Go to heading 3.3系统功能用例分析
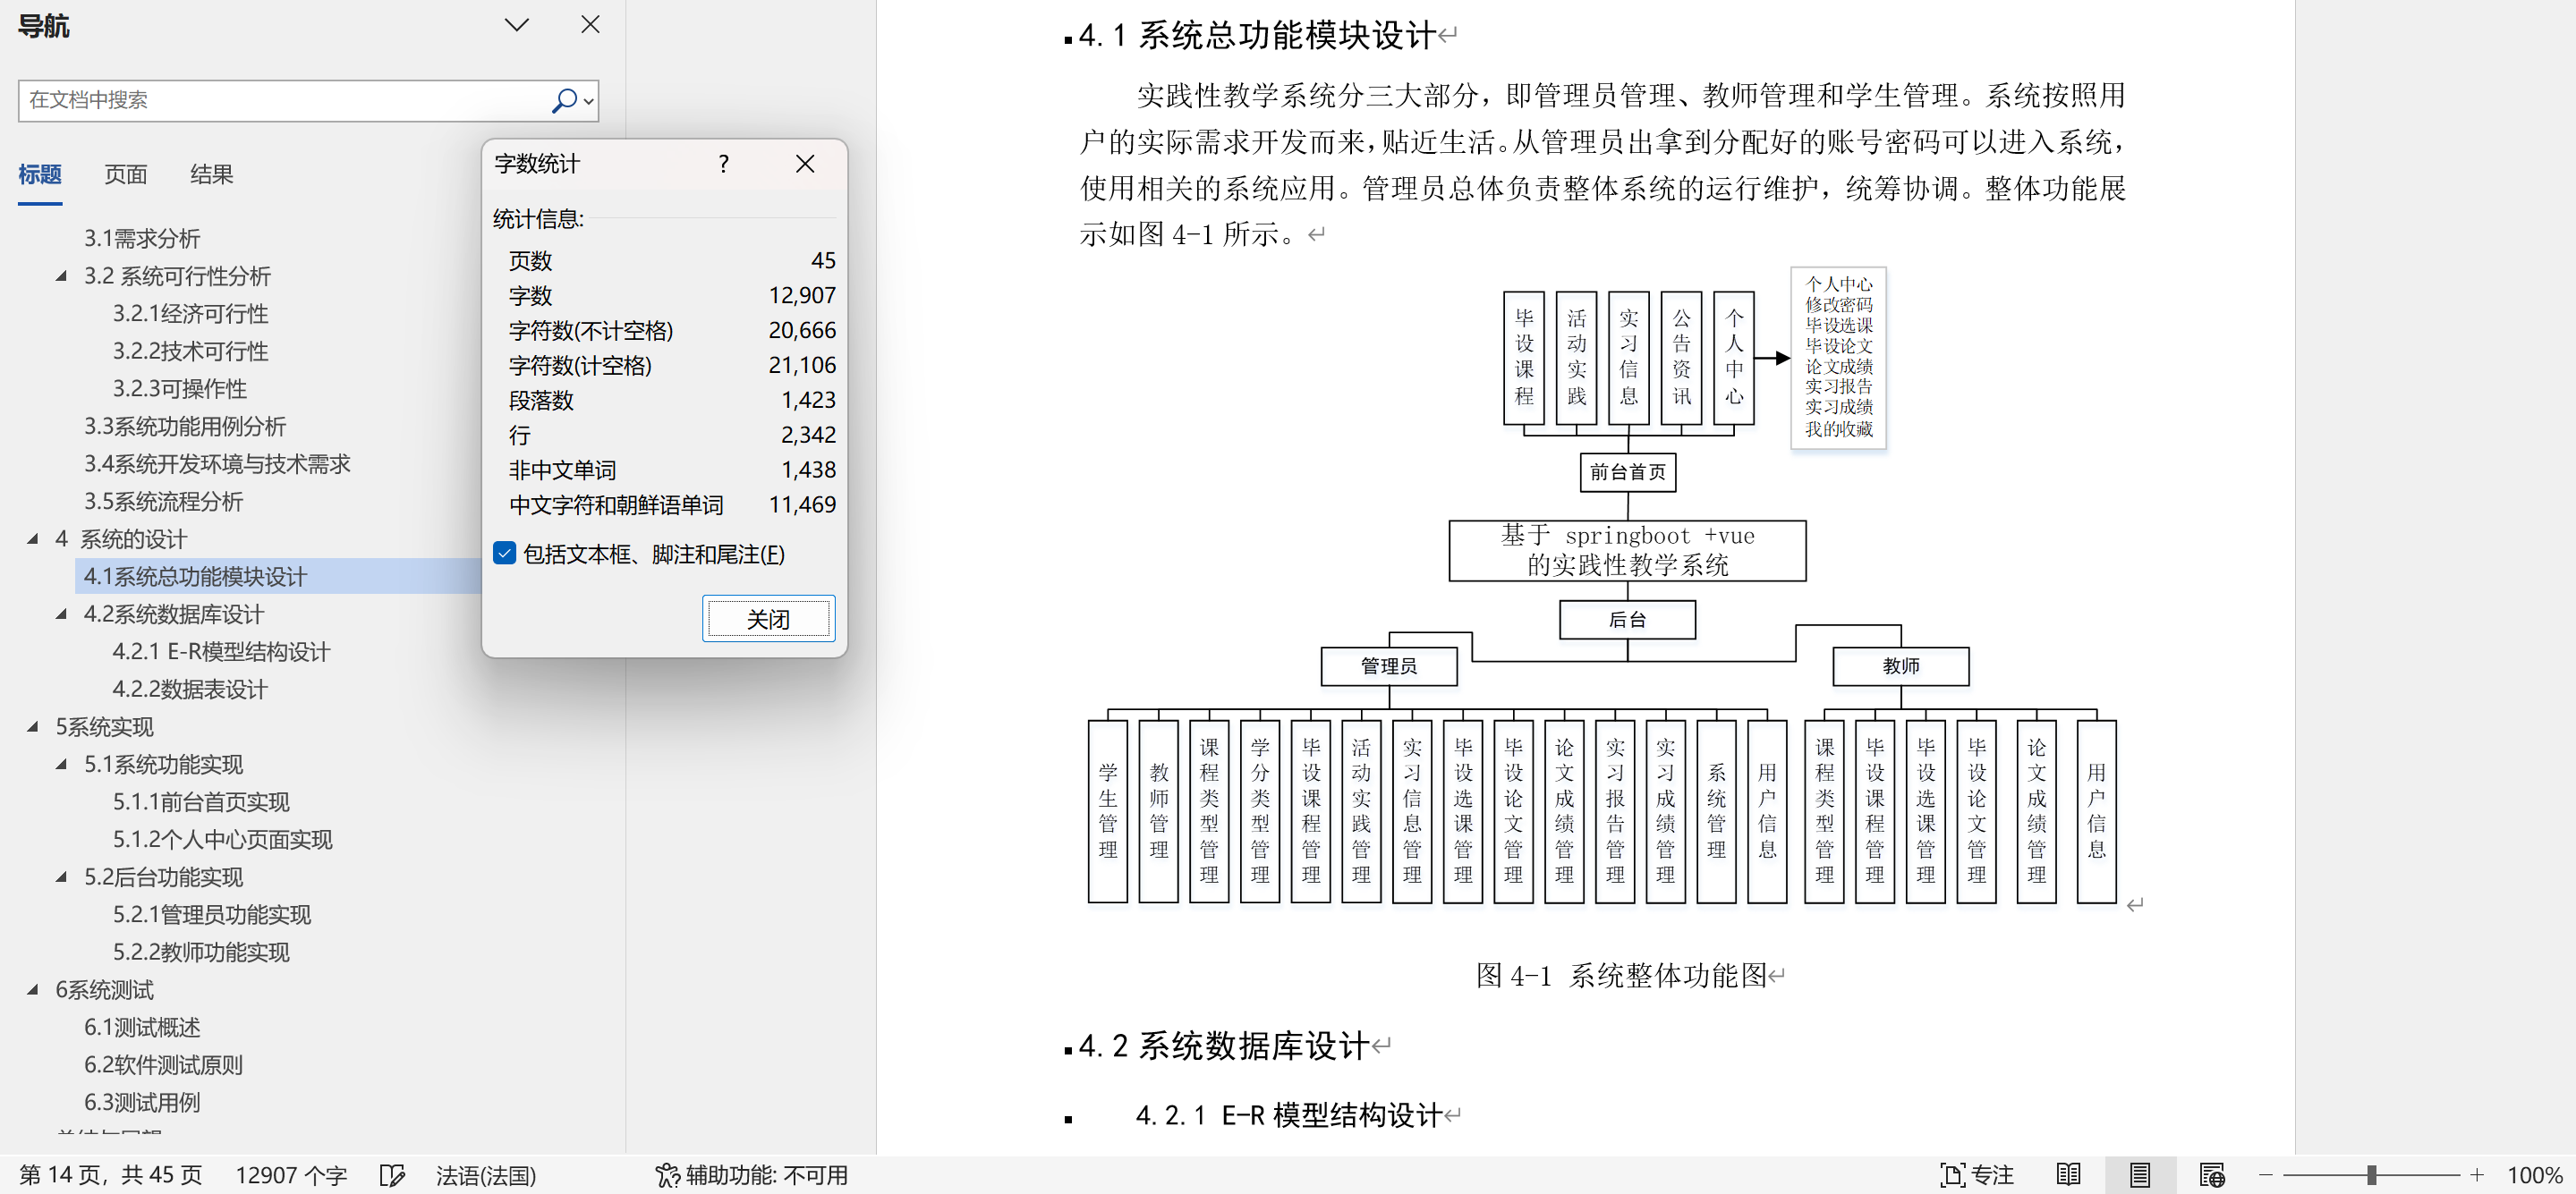Image resolution: width=2576 pixels, height=1194 pixels. pos(185,426)
